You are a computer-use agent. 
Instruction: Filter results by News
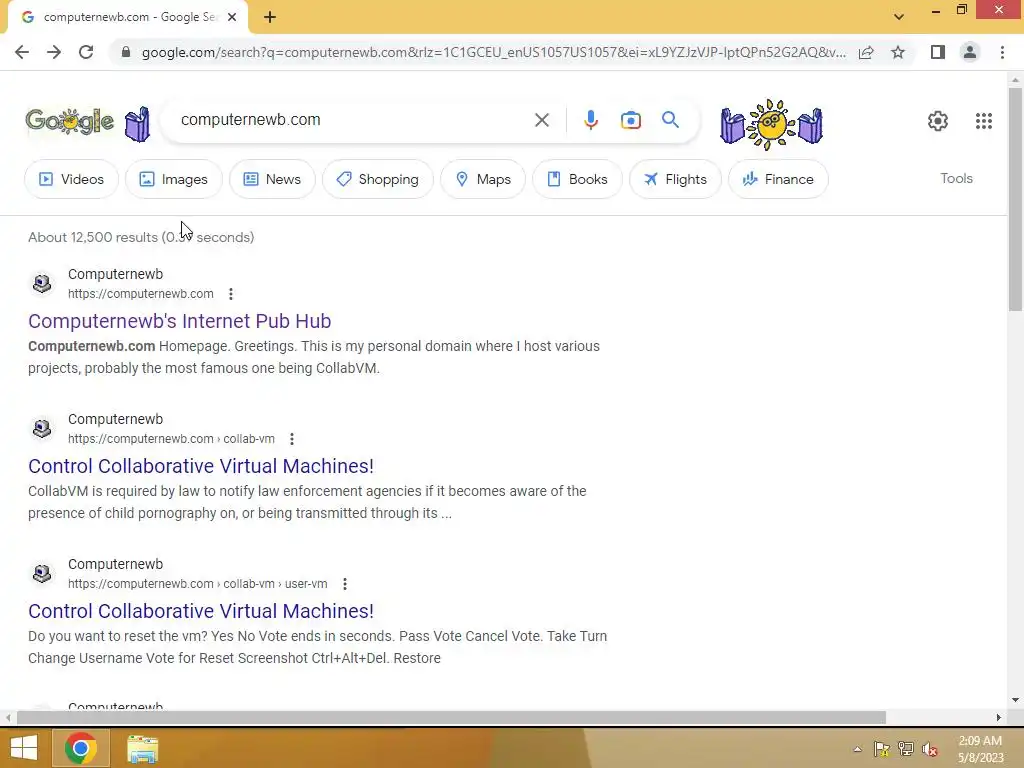pyautogui.click(x=272, y=179)
